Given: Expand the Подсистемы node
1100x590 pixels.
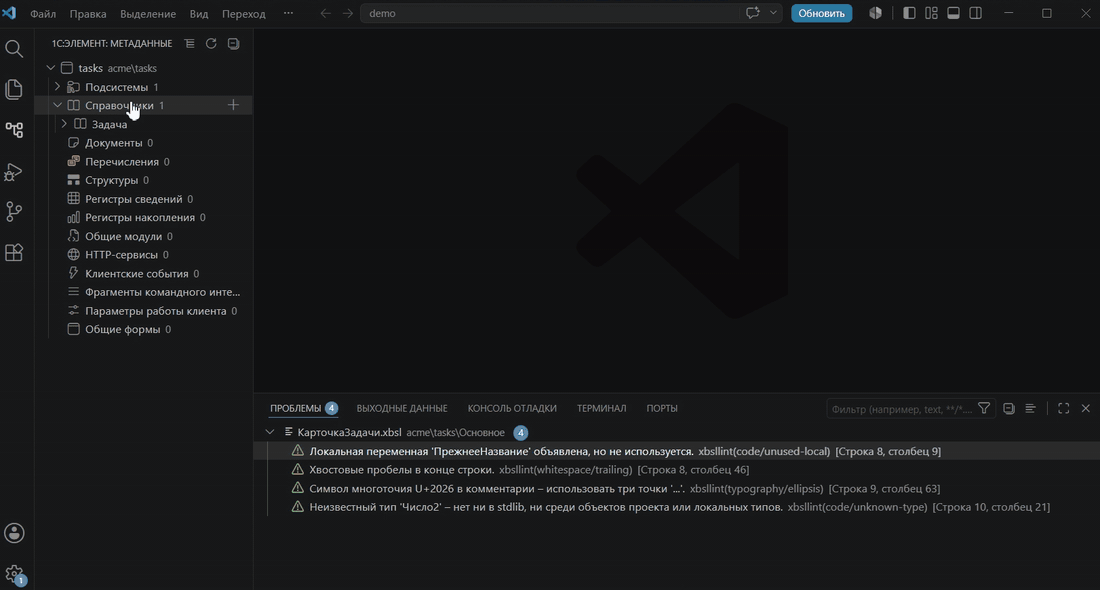Looking at the screenshot, I should pyautogui.click(x=58, y=87).
